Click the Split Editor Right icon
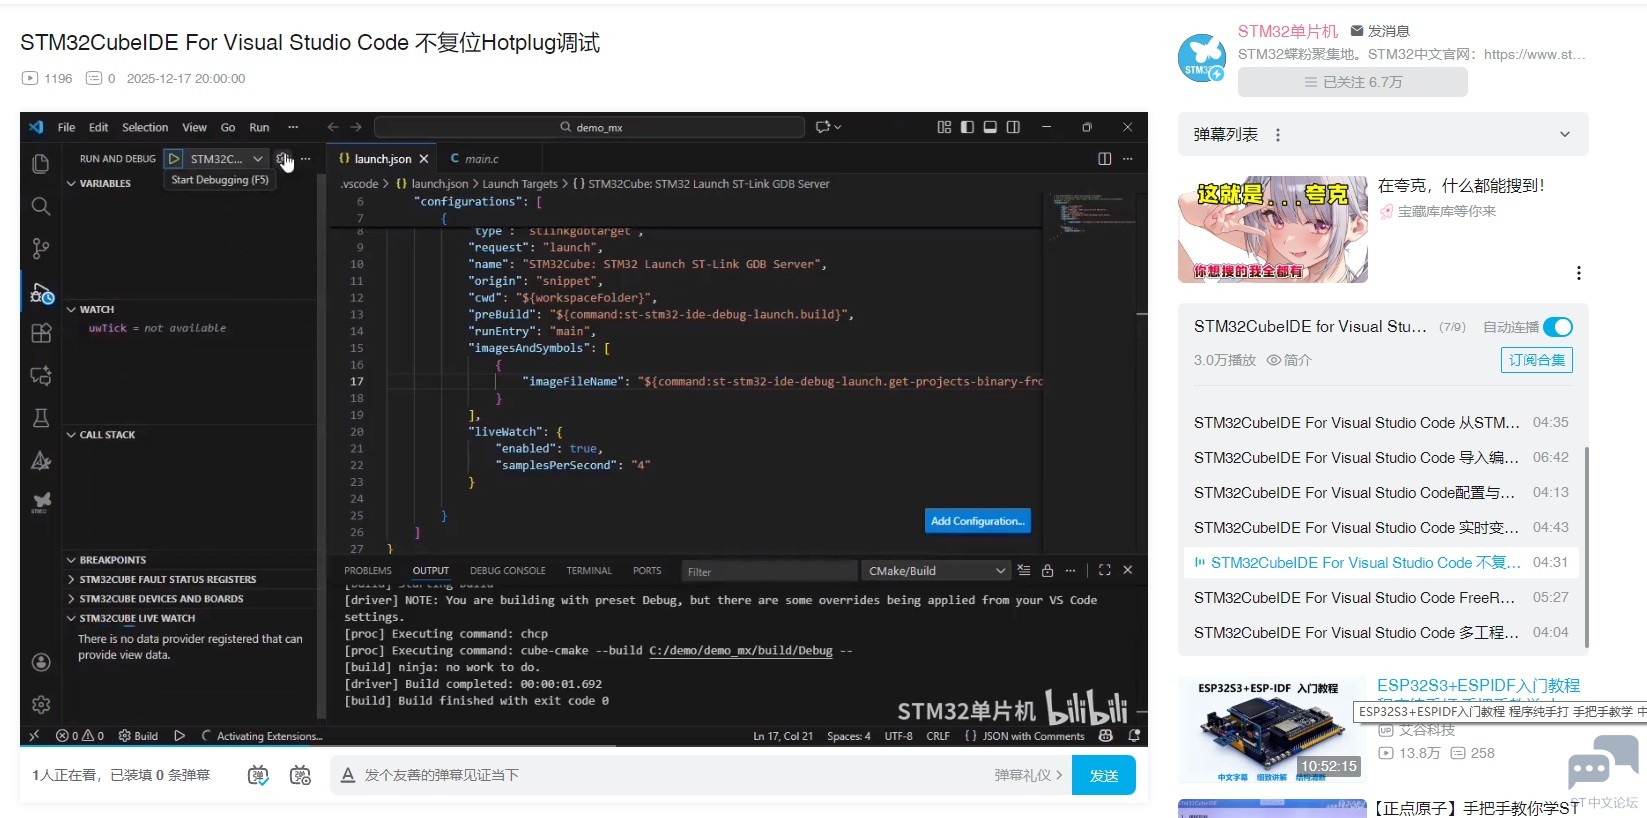 point(1105,159)
